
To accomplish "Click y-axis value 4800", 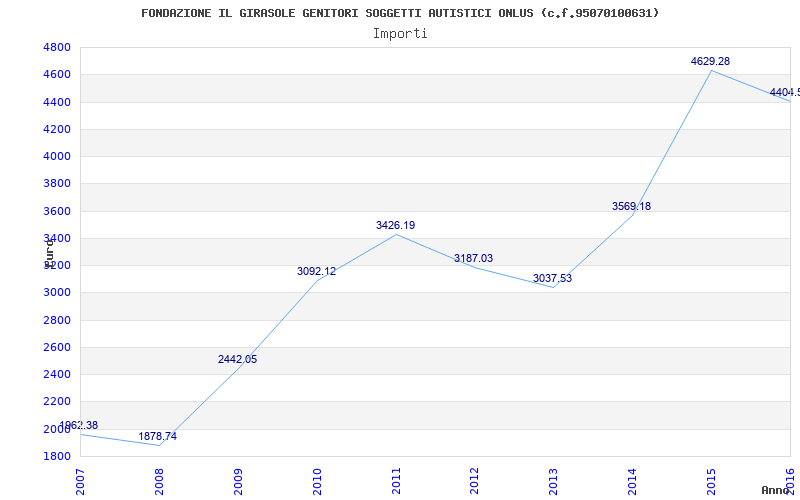I will tap(57, 47).
